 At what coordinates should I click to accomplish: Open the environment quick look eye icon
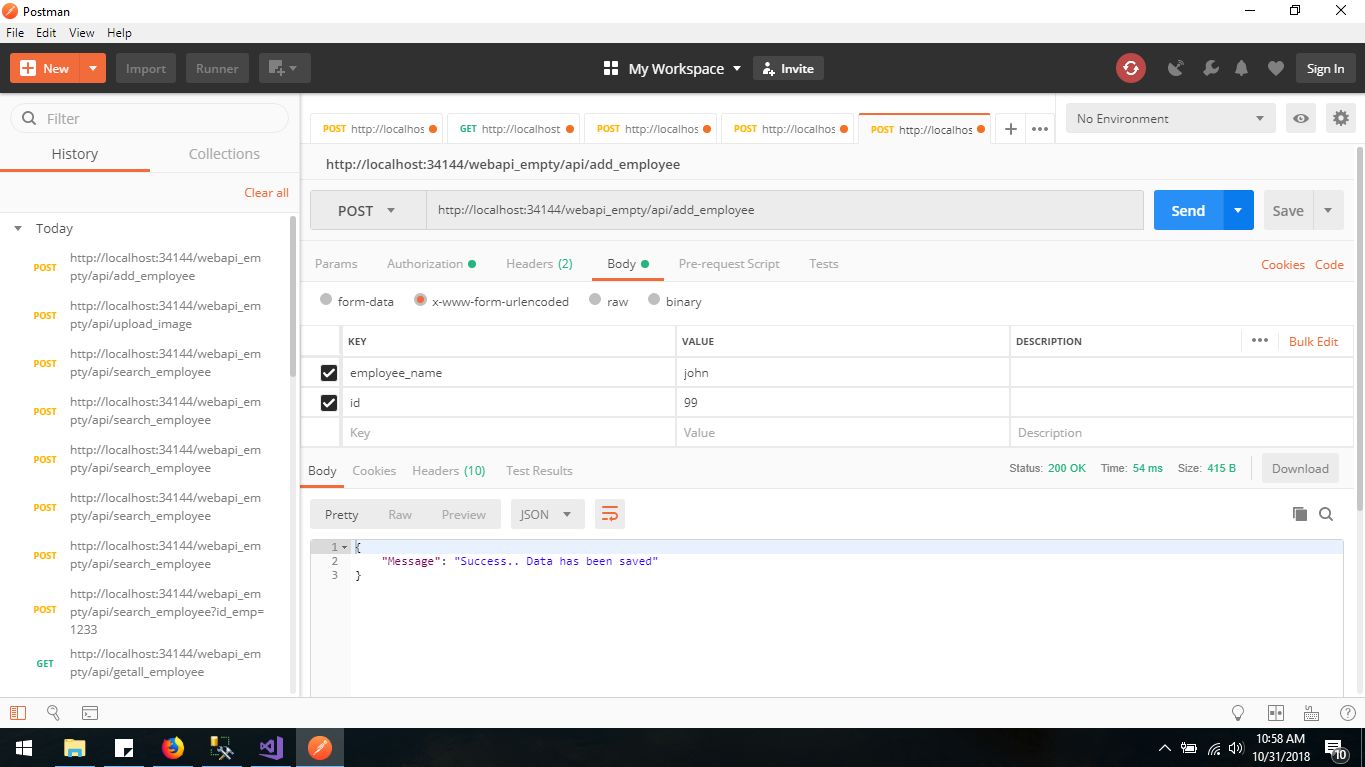[1300, 118]
